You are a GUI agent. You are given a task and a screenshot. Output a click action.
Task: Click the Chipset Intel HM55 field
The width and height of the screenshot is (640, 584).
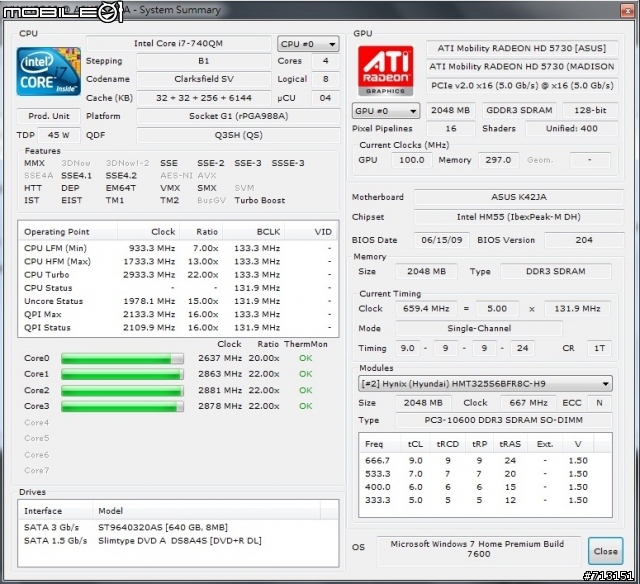(518, 217)
